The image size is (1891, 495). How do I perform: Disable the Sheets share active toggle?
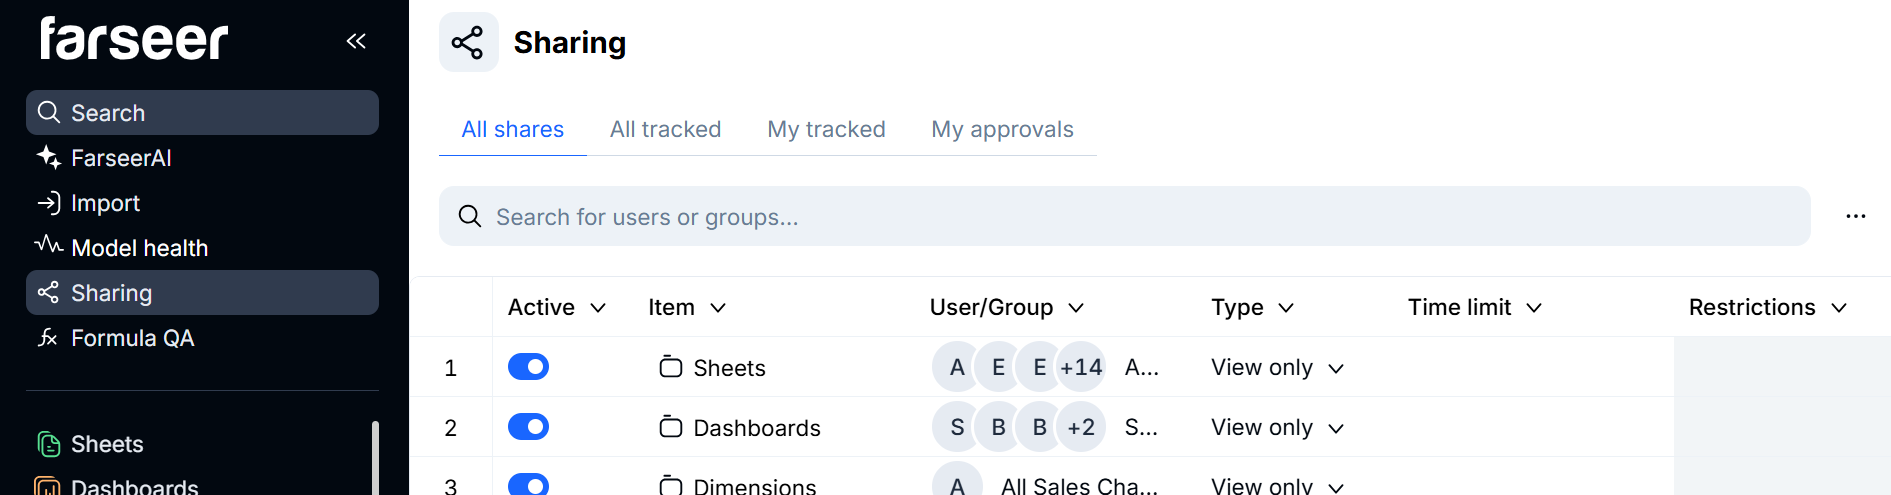point(528,367)
